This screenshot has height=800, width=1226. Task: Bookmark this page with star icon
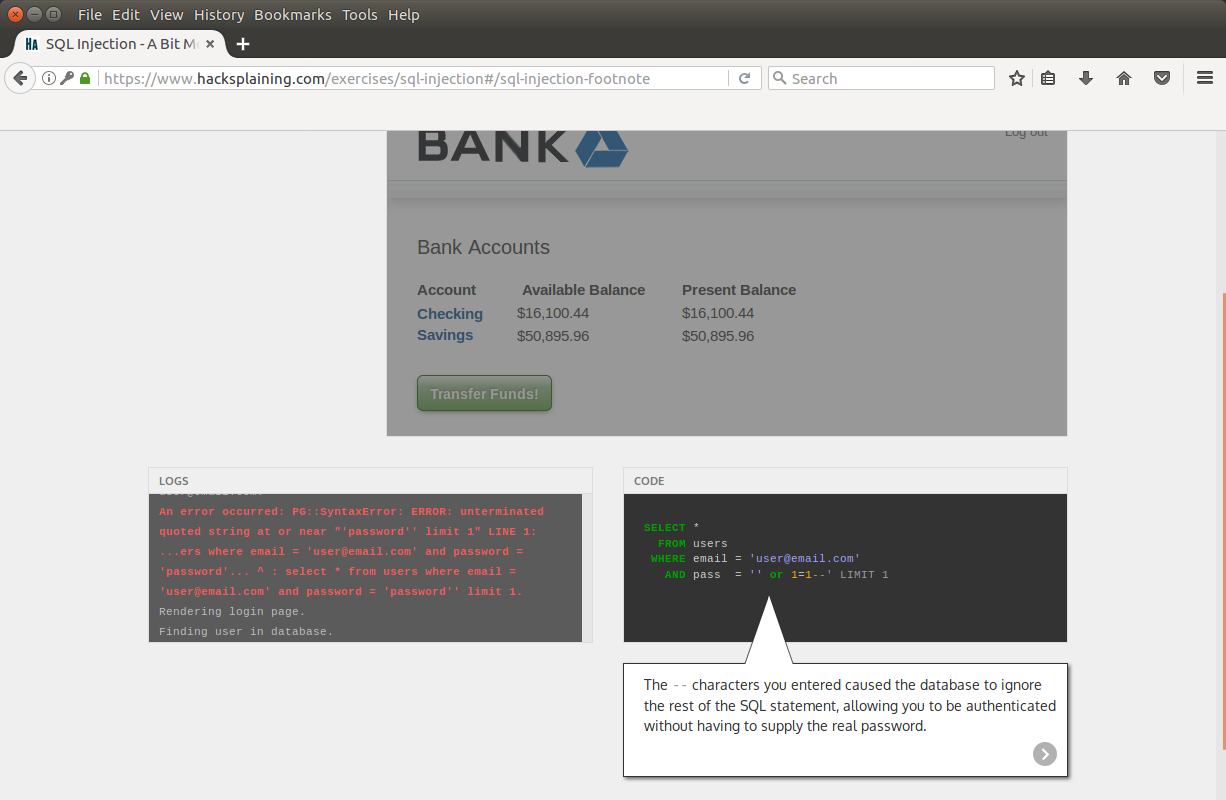1017,78
